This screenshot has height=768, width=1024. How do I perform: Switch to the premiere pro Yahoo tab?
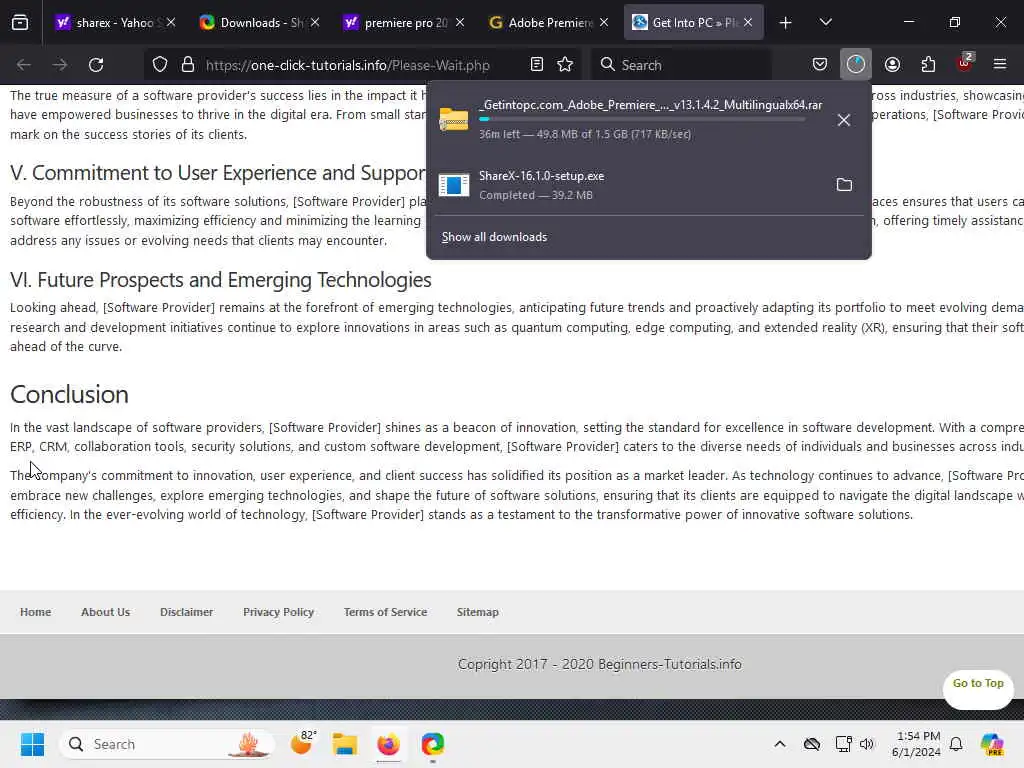[x=404, y=23]
